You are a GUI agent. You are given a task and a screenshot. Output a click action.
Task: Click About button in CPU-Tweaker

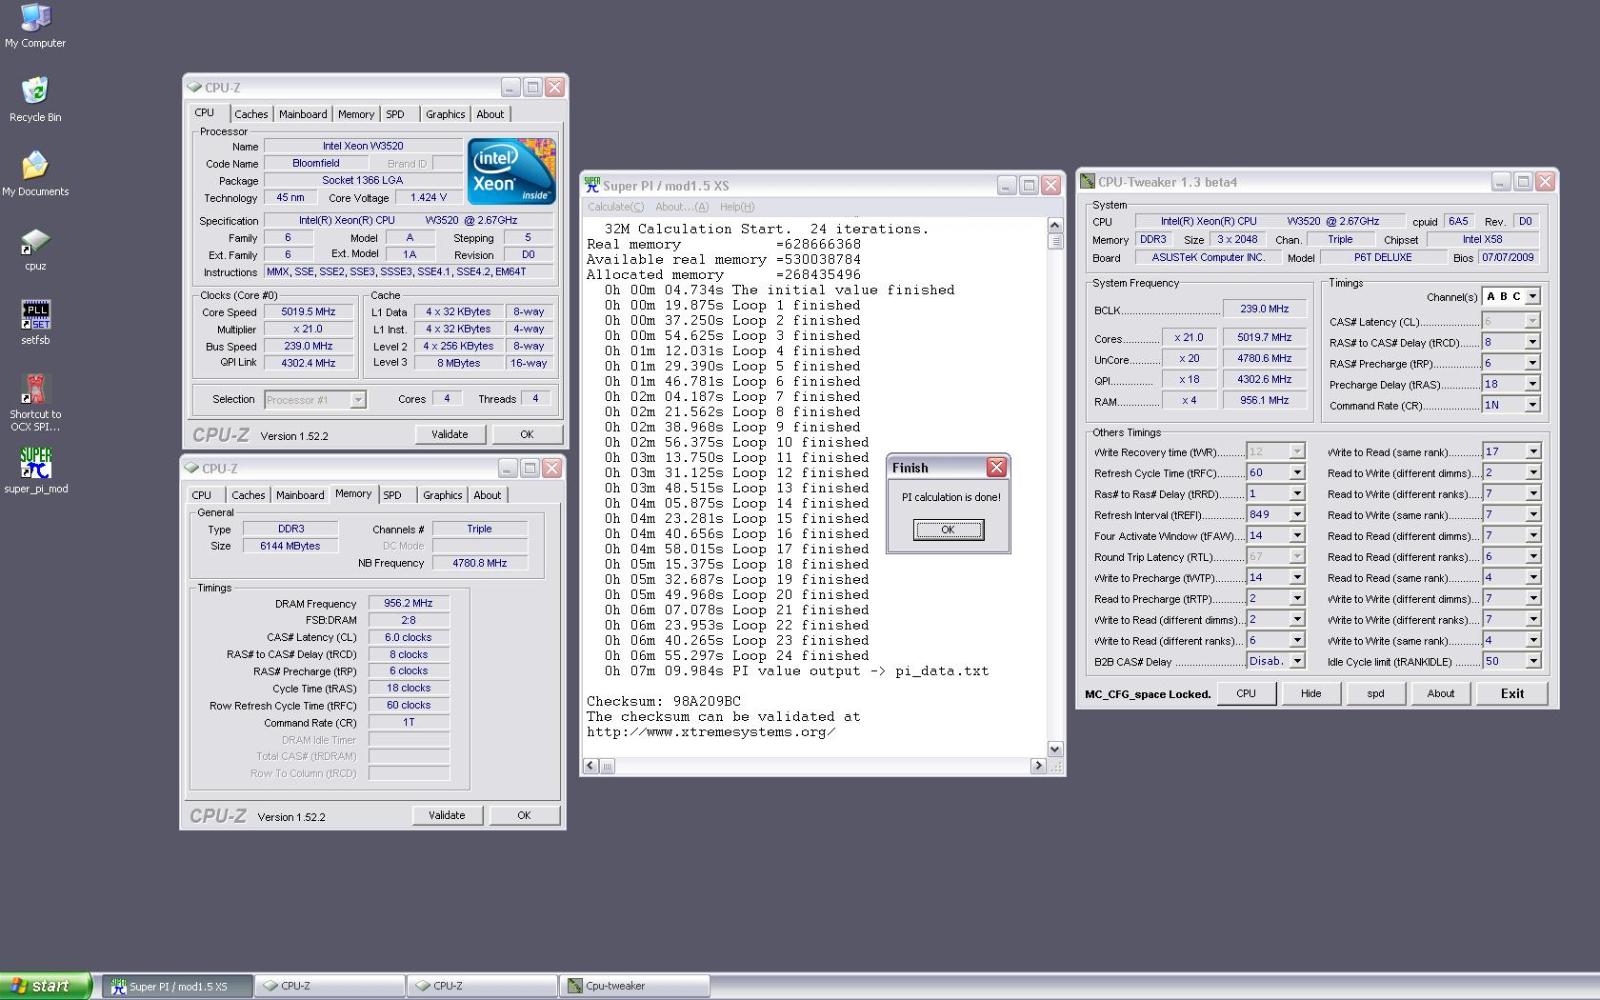[1441, 693]
